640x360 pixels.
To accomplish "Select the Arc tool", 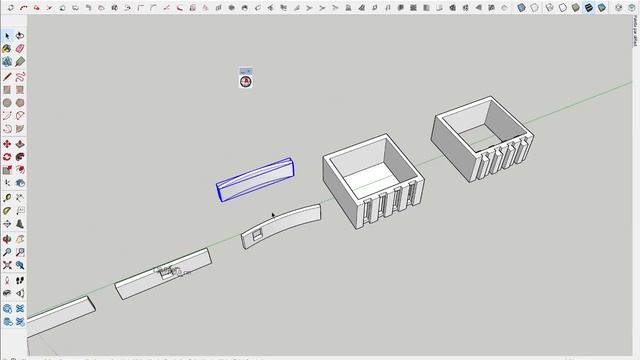I will (x=7, y=116).
